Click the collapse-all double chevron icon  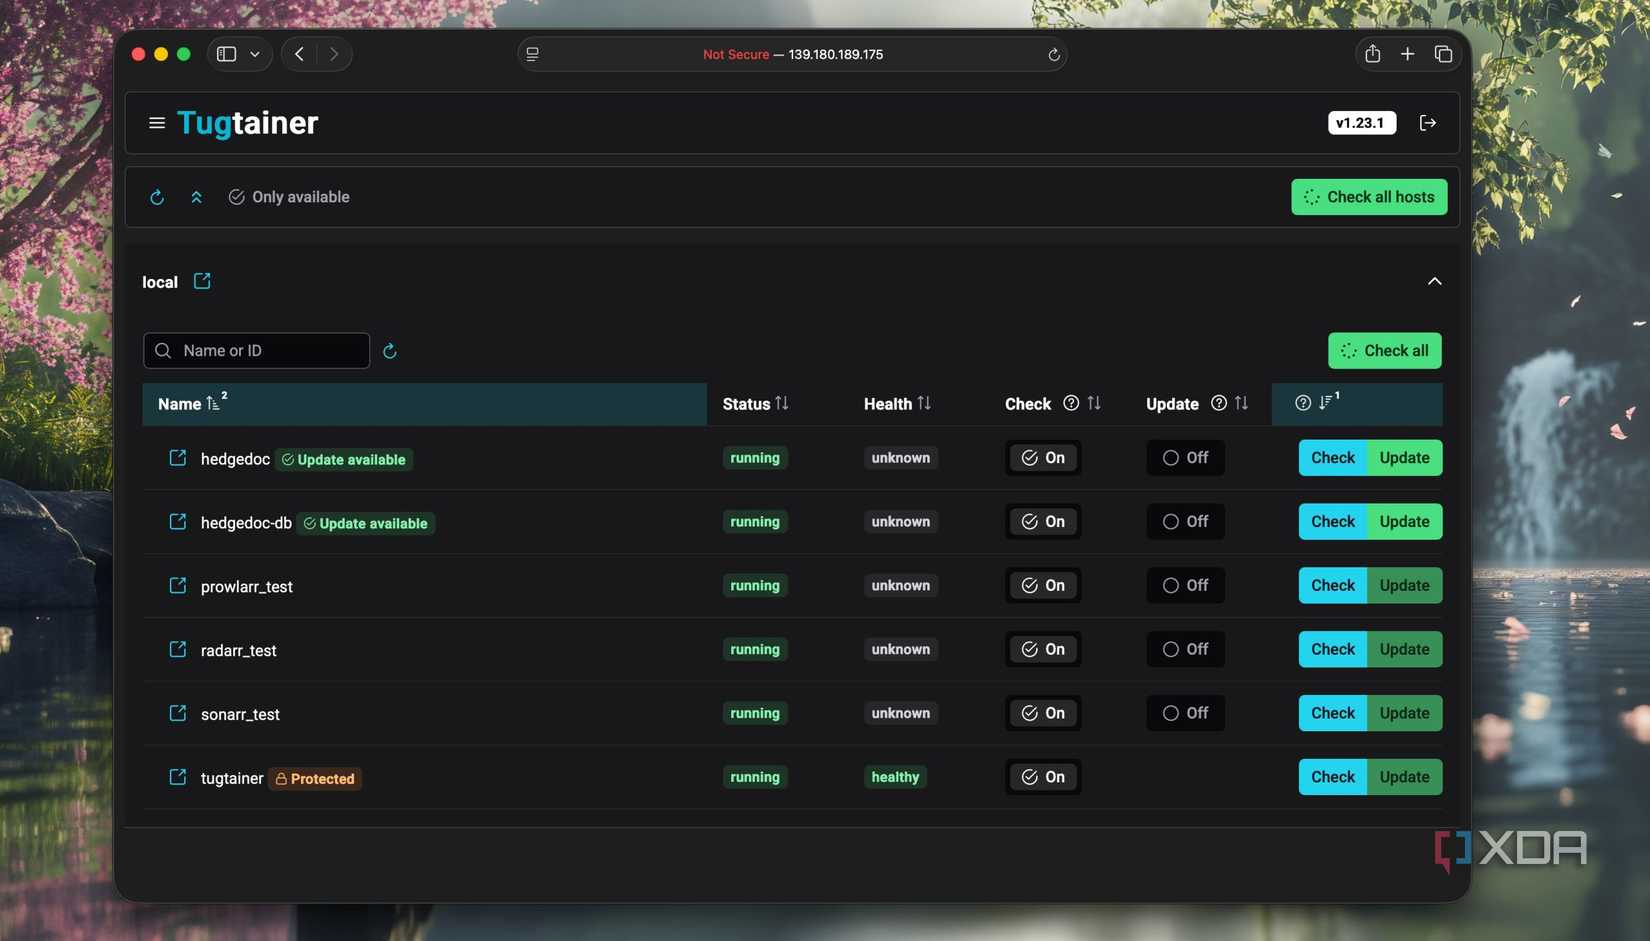(196, 196)
